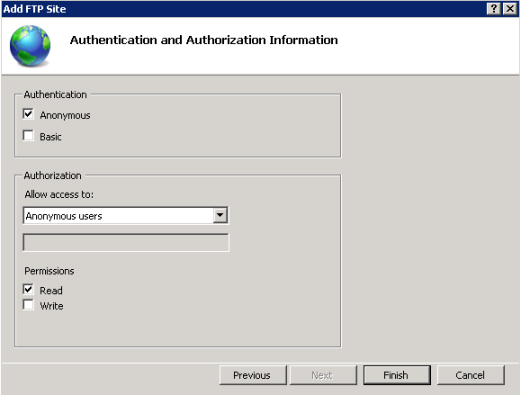520x395 pixels.
Task: Go back with the Previous button
Action: click(x=253, y=375)
